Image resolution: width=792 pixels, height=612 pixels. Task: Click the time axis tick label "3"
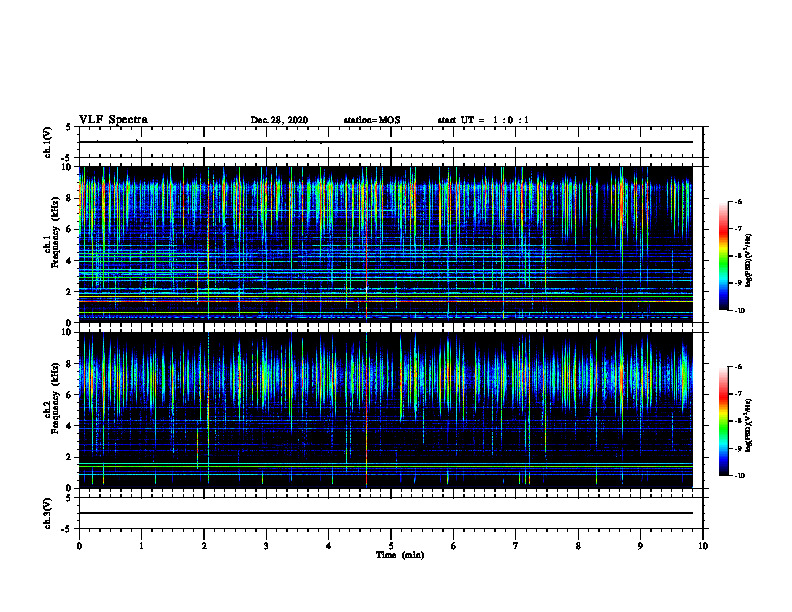[x=266, y=546]
